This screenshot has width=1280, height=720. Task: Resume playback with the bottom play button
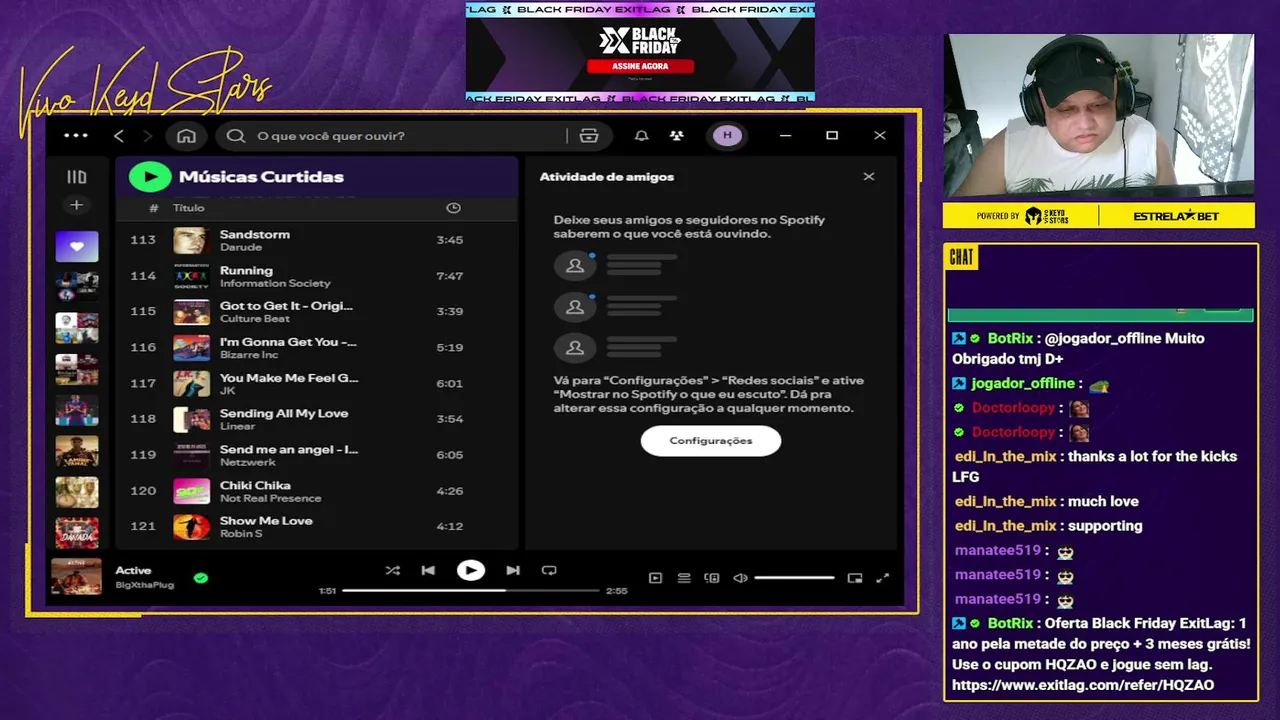click(470, 570)
